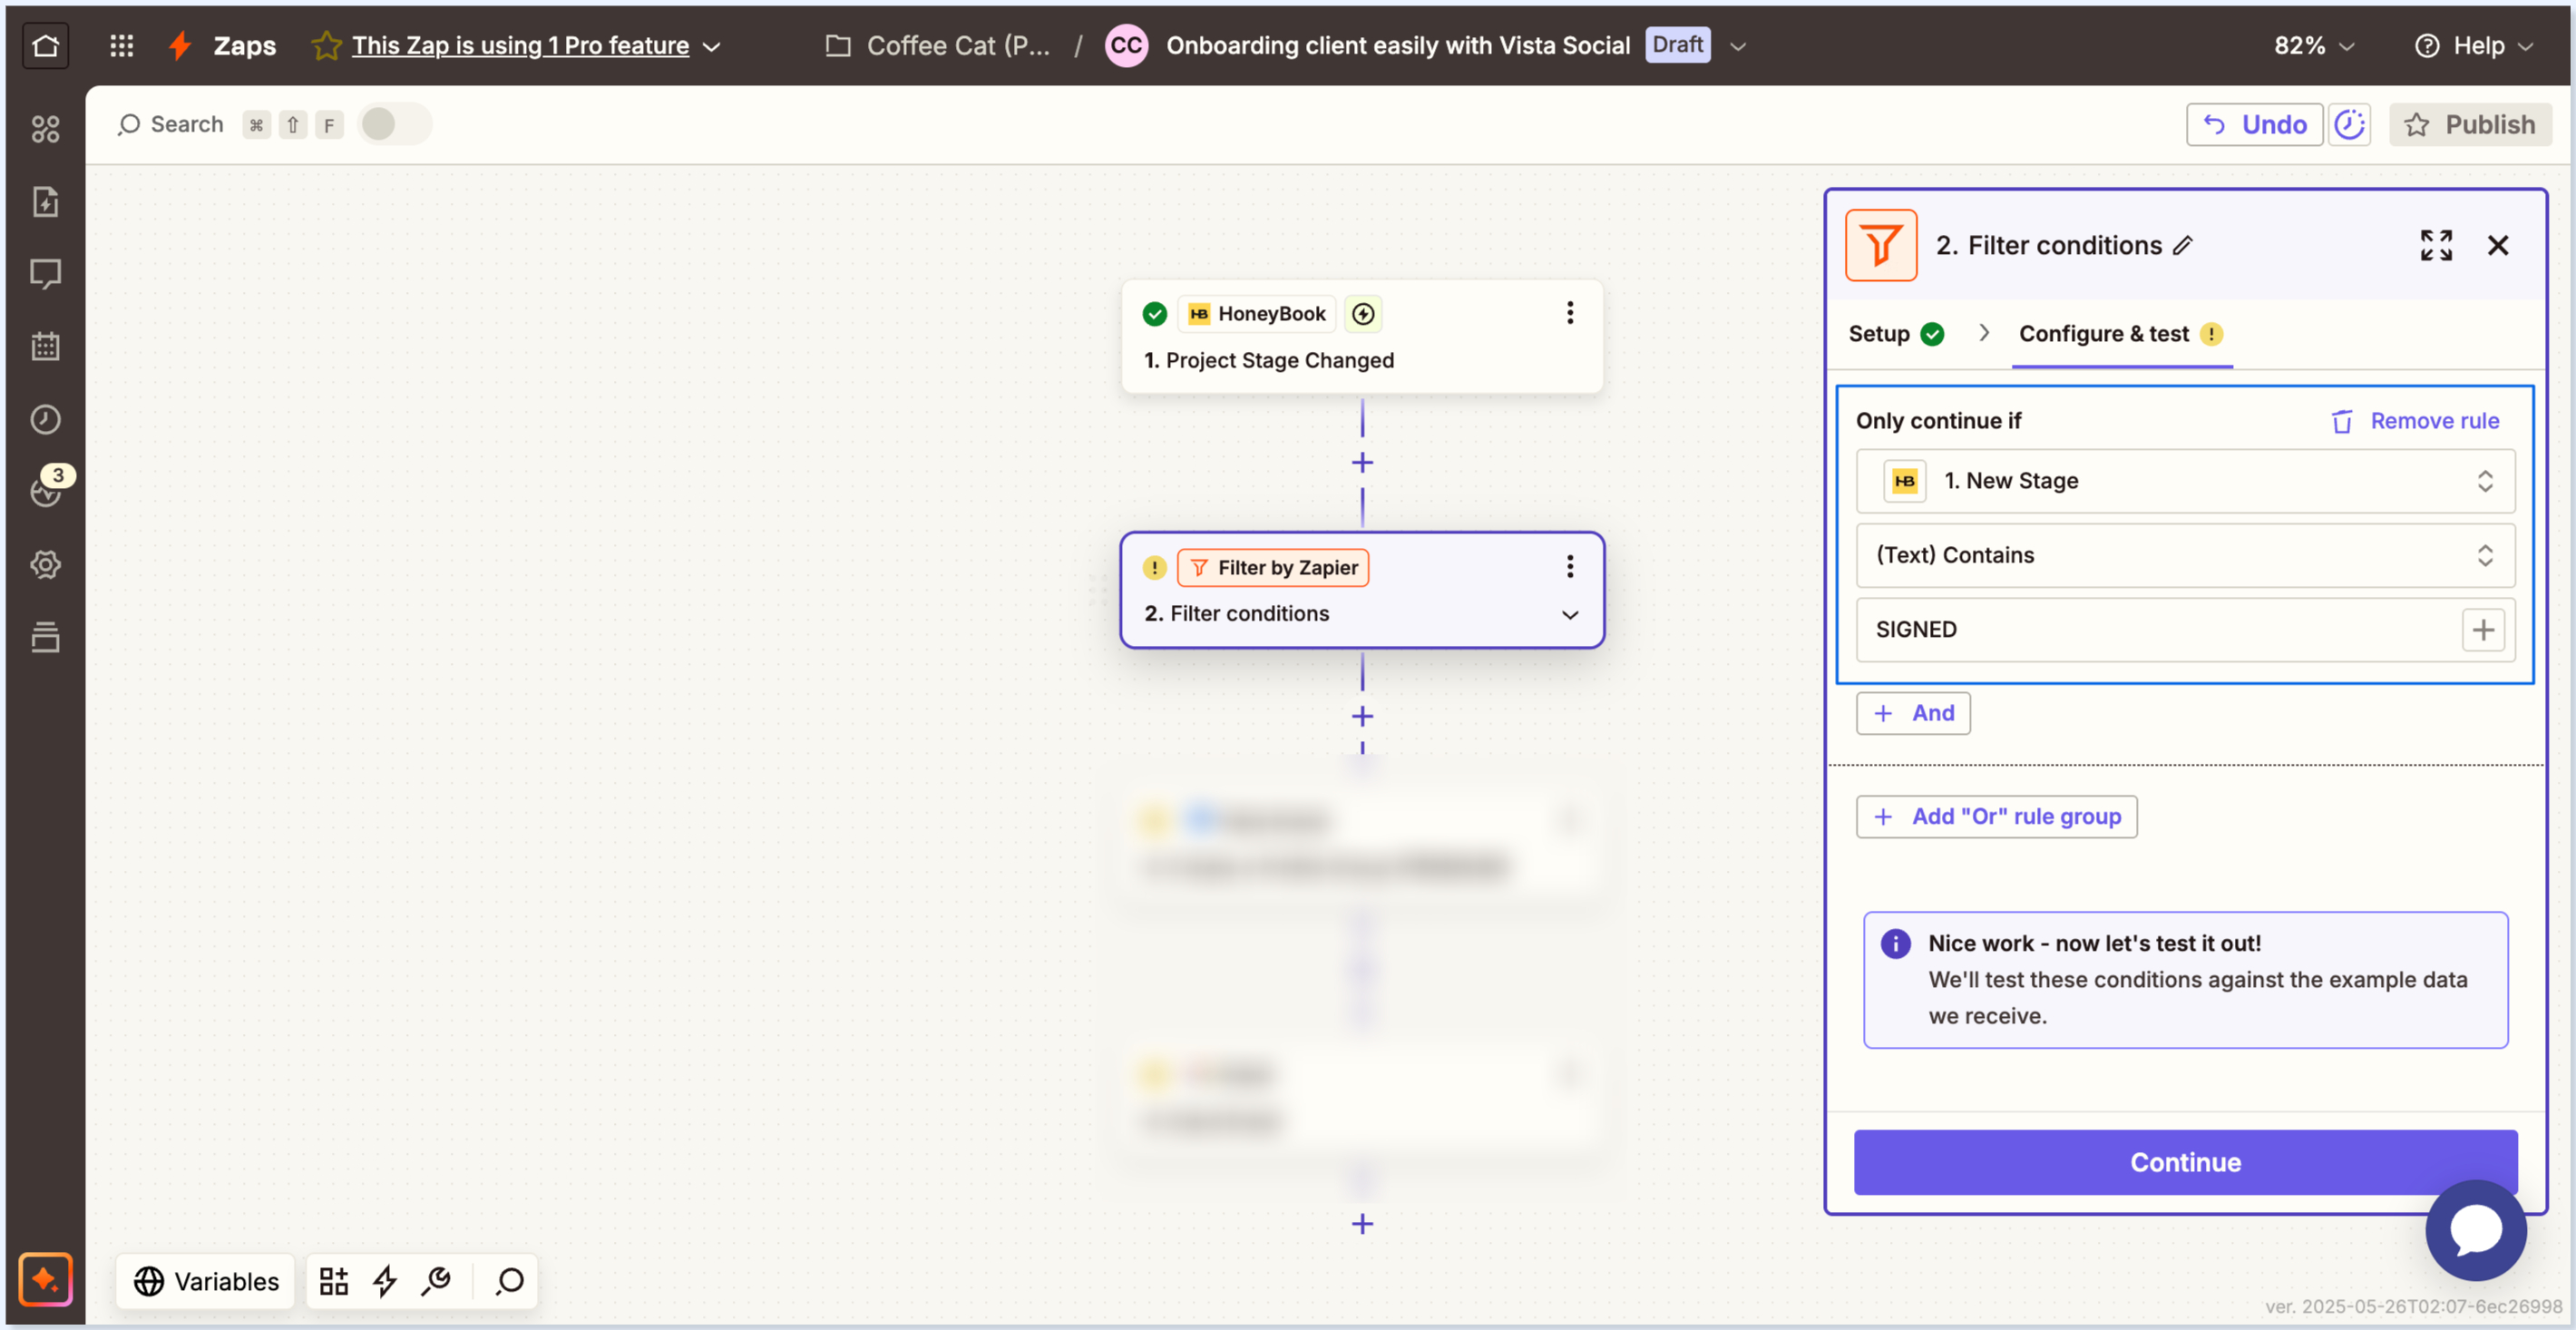Expand the Pro feature notice dropdown
This screenshot has height=1330, width=2576.
pyautogui.click(x=713, y=46)
